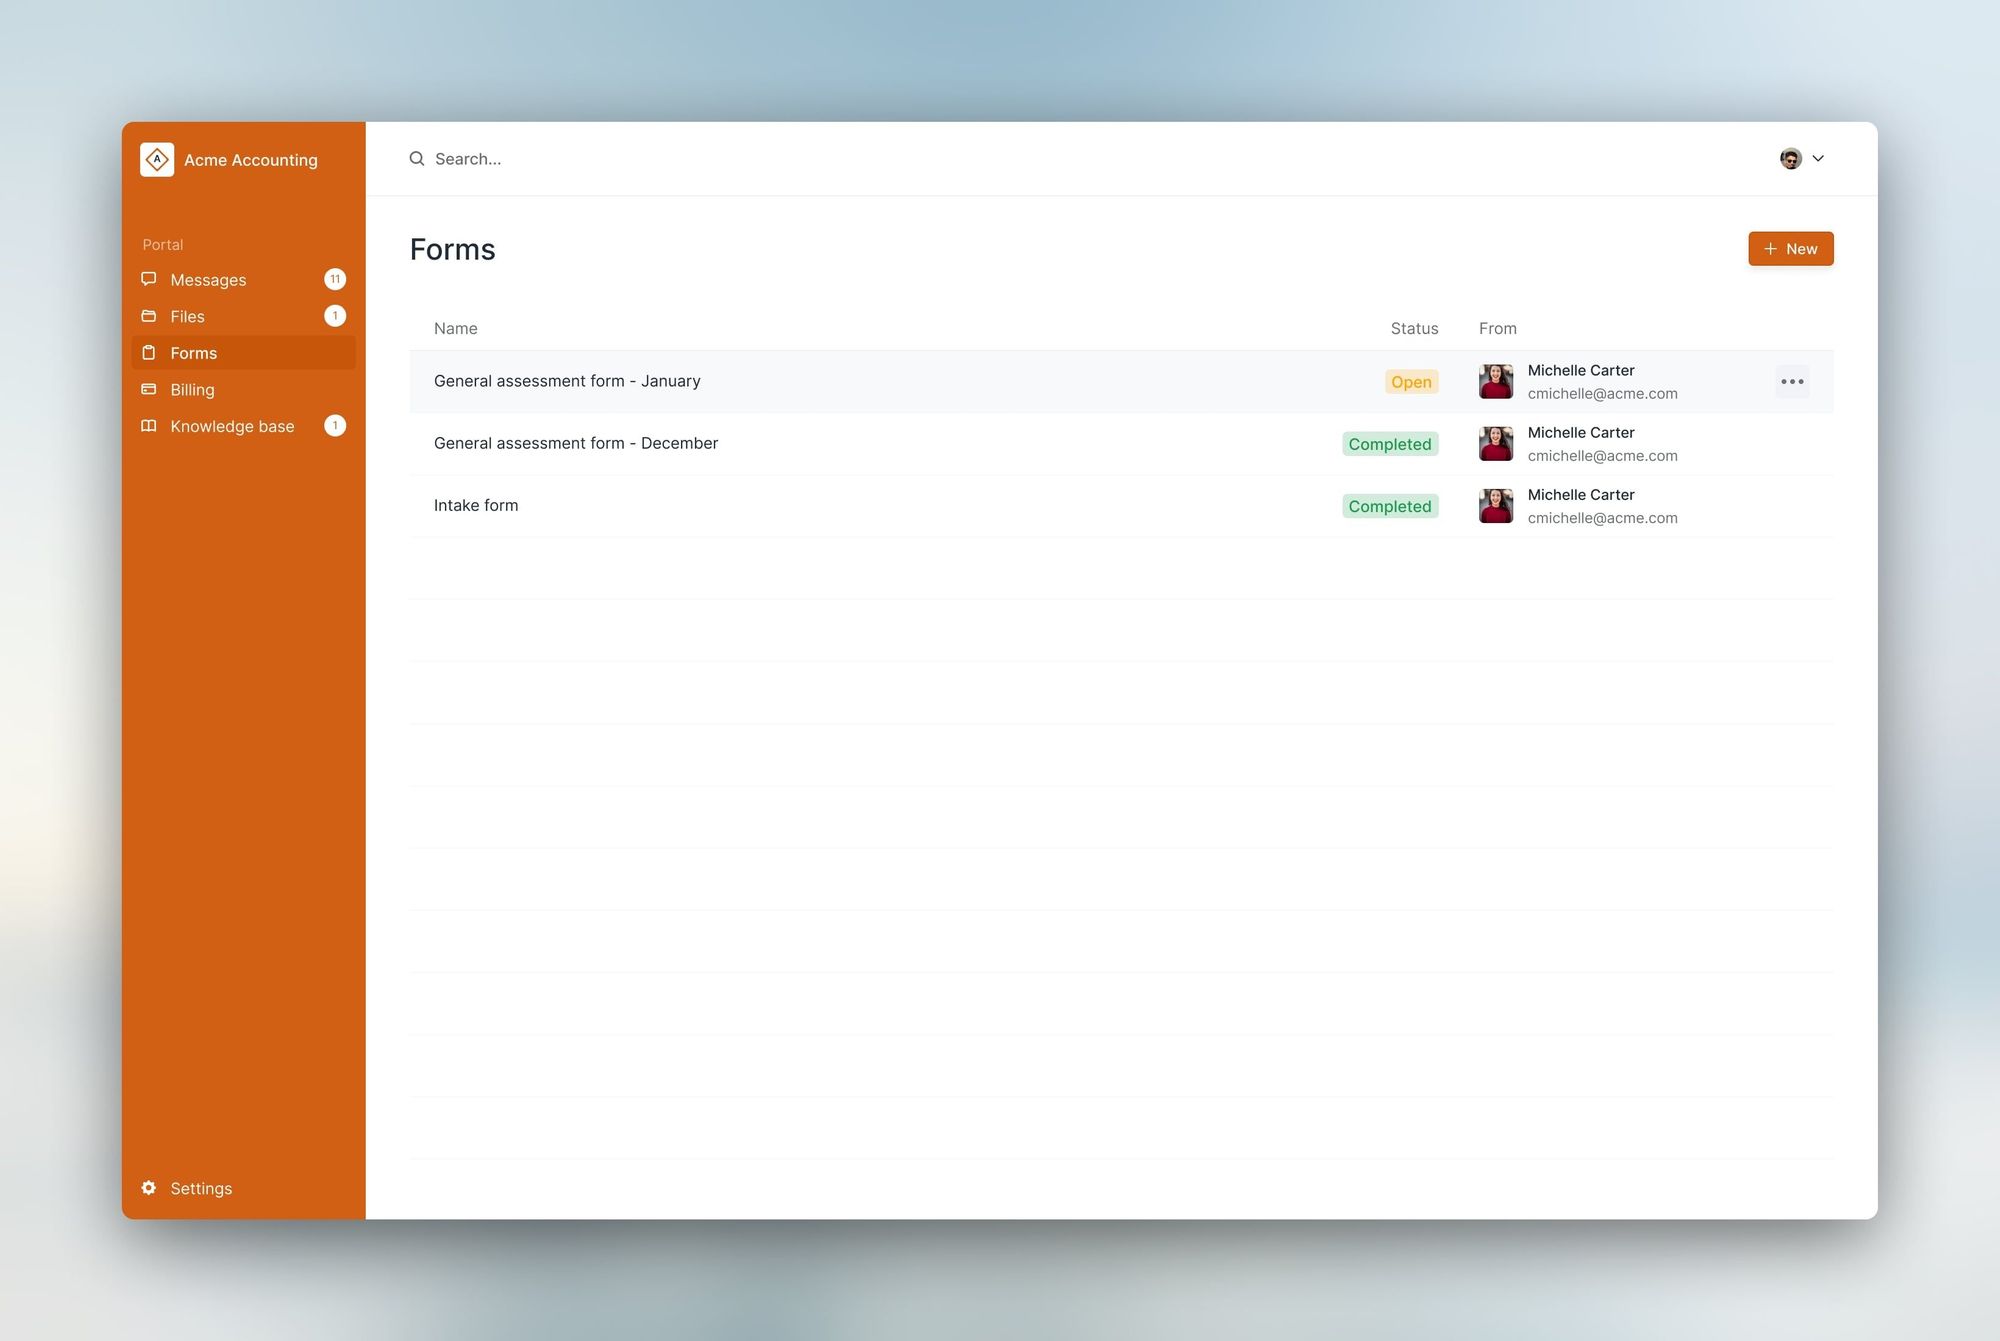Viewport: 2000px width, 1341px height.
Task: Open three-dot menu for January form
Action: pyautogui.click(x=1792, y=381)
